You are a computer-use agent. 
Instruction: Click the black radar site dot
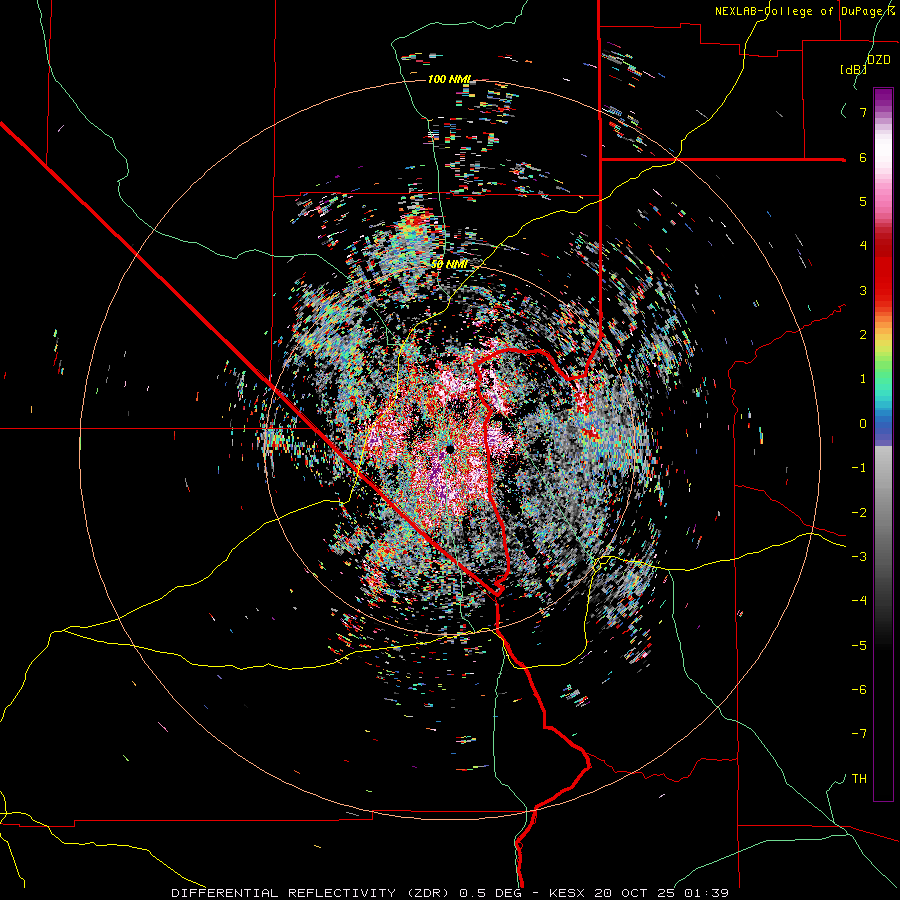click(x=450, y=449)
